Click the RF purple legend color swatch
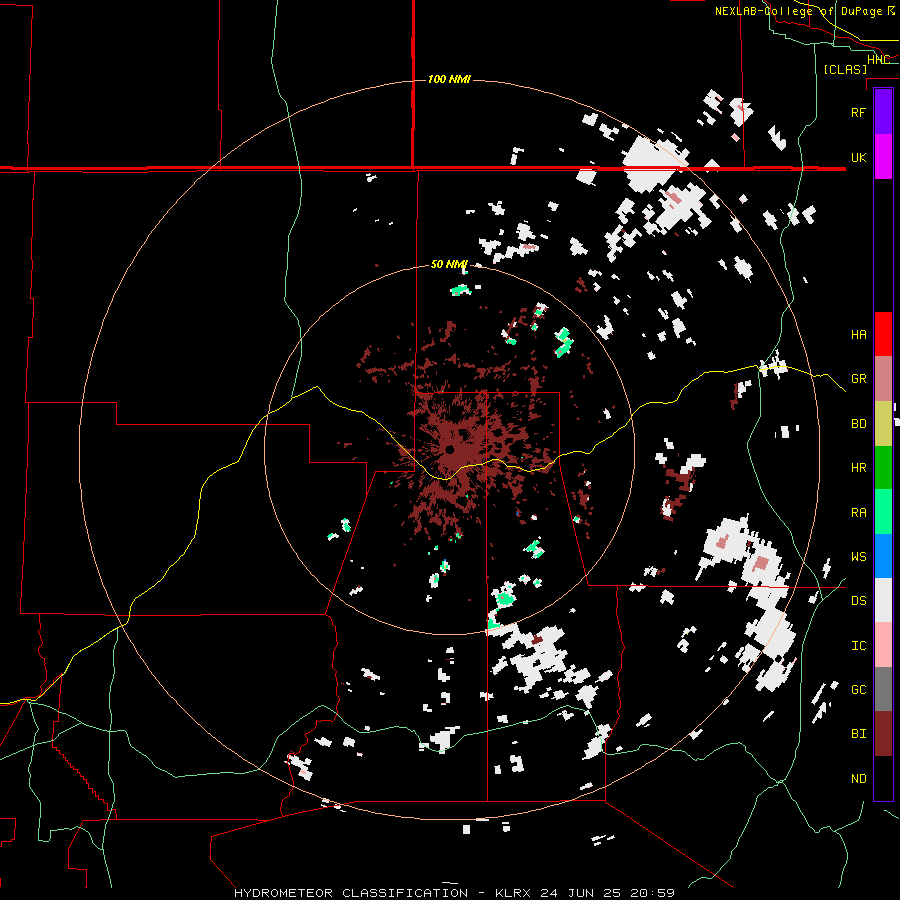The image size is (900, 900). 883,112
